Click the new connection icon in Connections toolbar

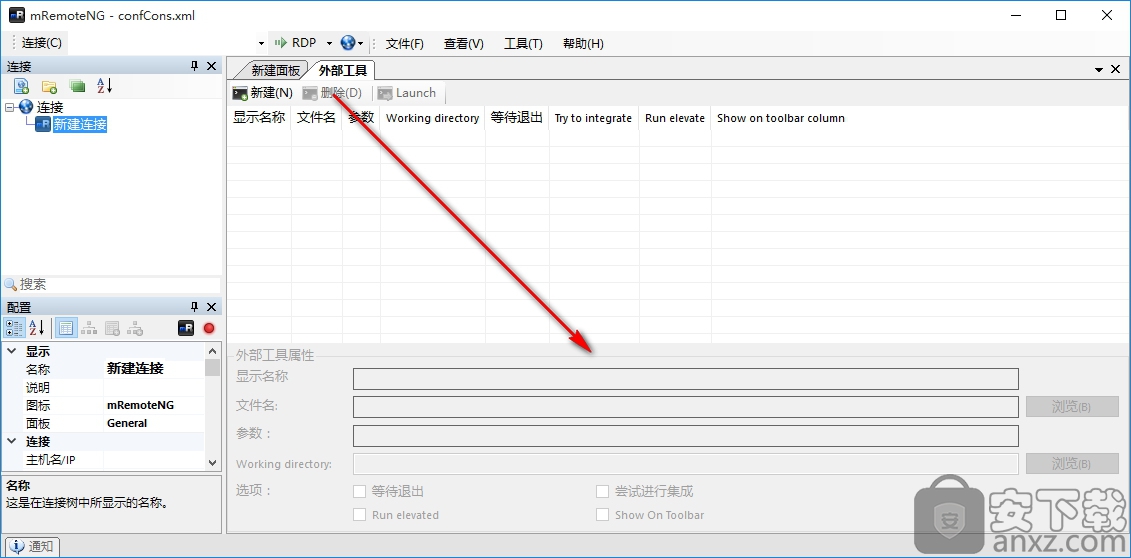[x=22, y=87]
